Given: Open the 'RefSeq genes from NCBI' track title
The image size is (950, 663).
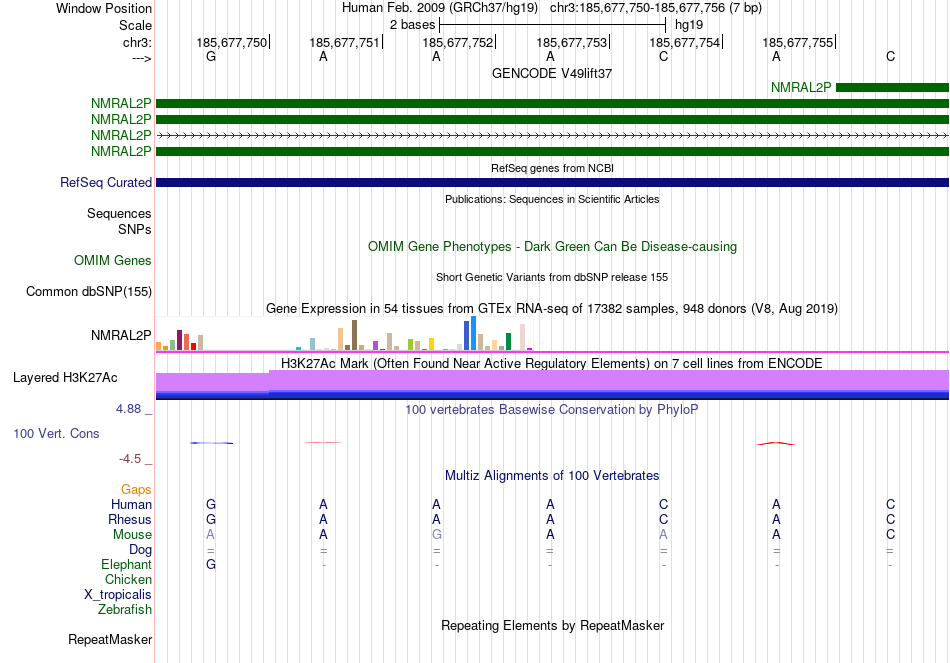Looking at the screenshot, I should [552, 168].
